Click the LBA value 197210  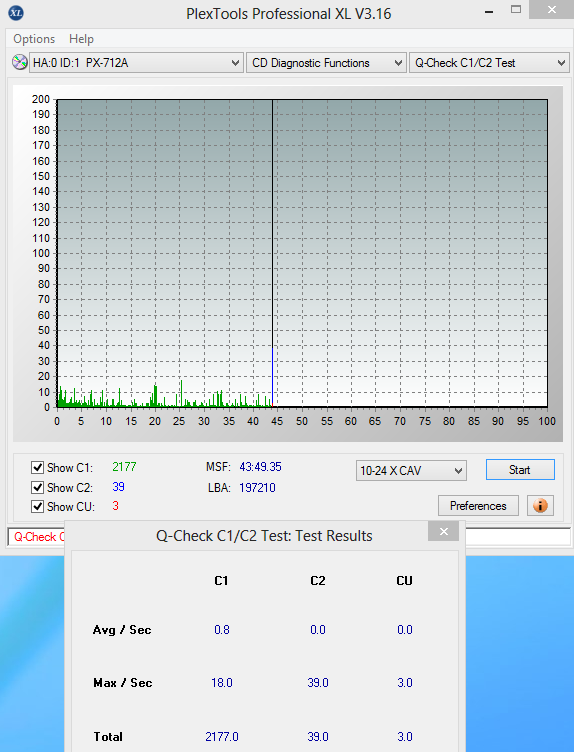point(258,488)
